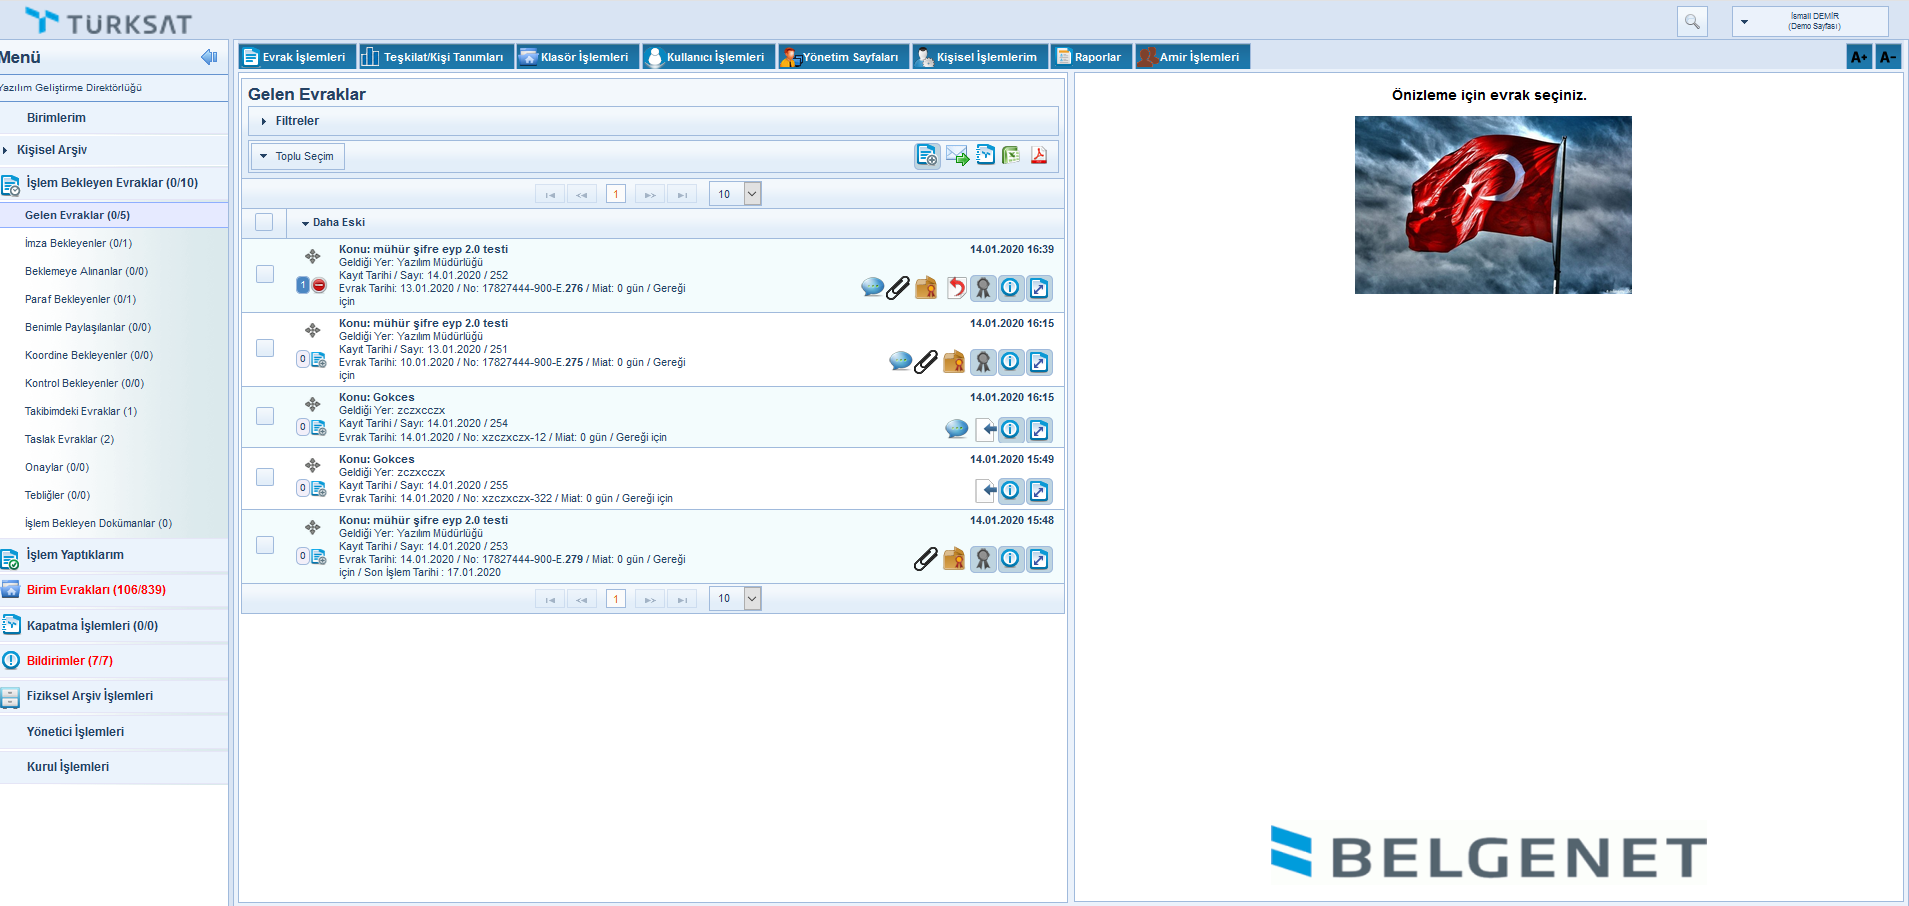Collapse the left Menü panel arrow
Viewport: 1909px width, 906px height.
tap(209, 57)
